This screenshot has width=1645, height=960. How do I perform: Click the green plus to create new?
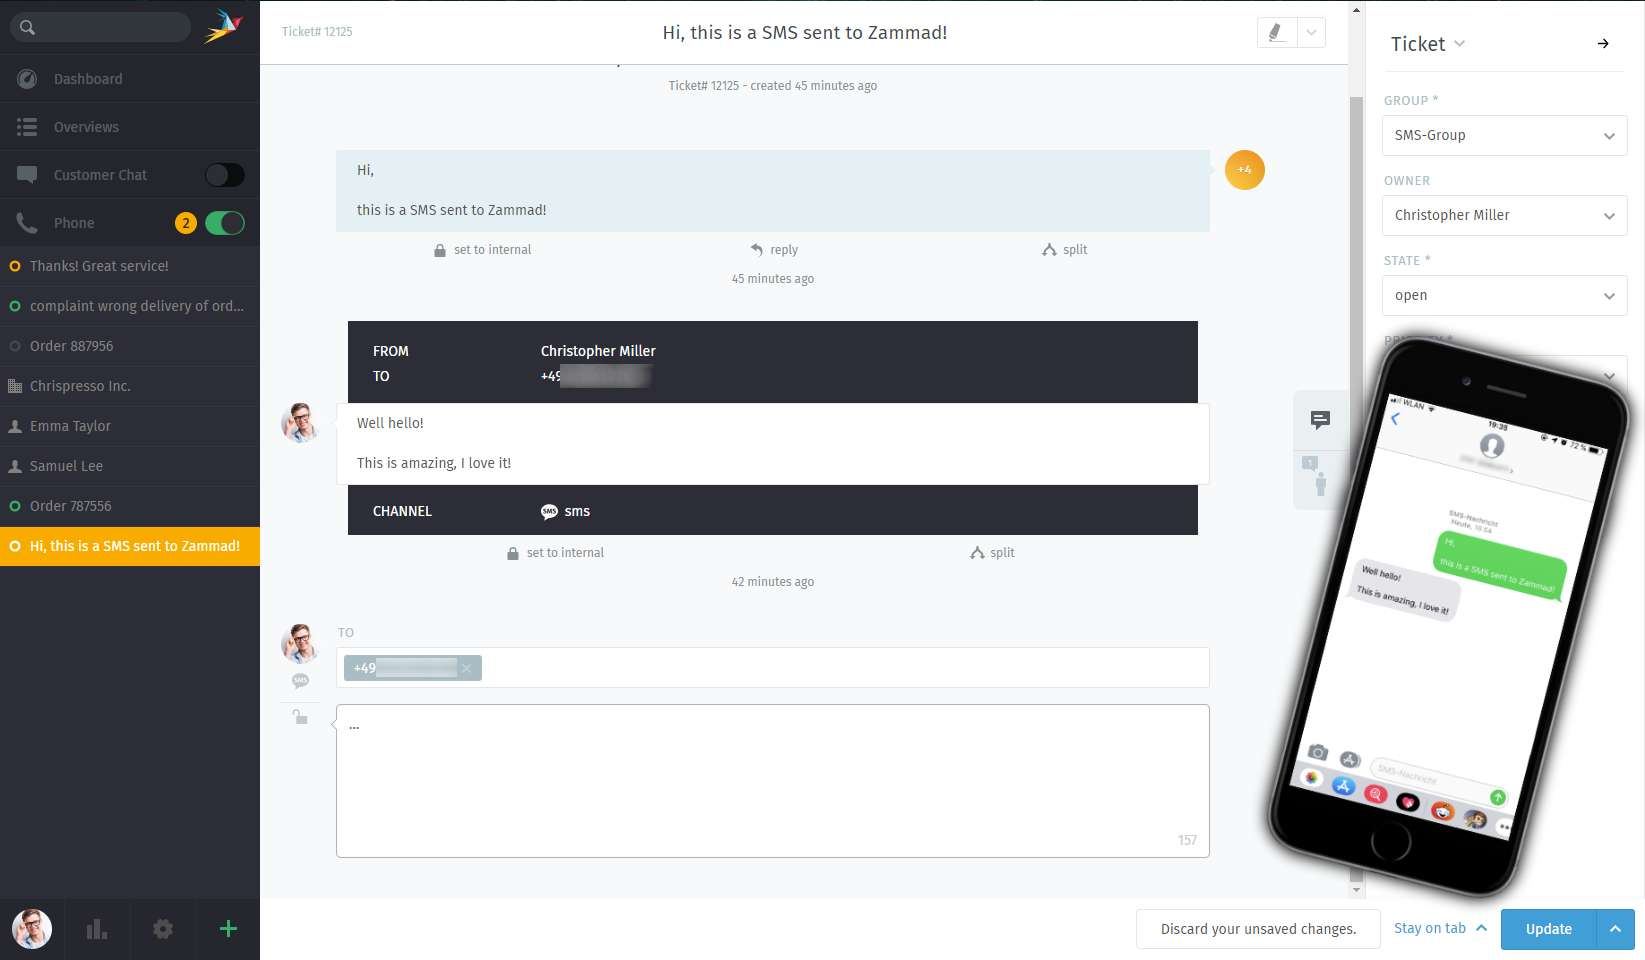tap(228, 929)
